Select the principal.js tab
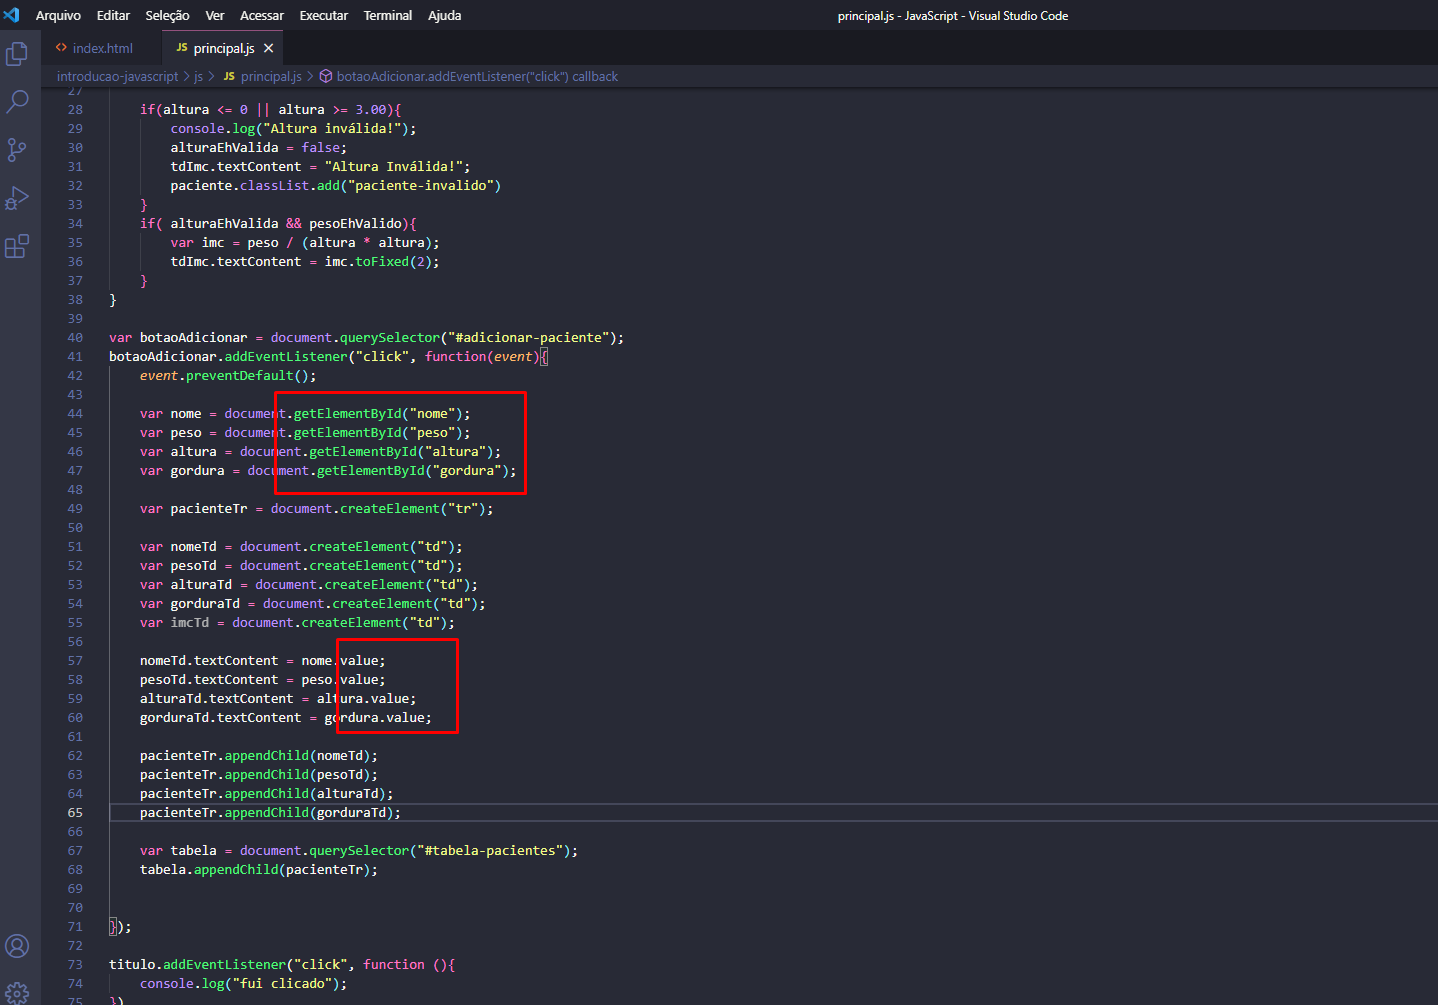Image resolution: width=1438 pixels, height=1005 pixels. 223,48
